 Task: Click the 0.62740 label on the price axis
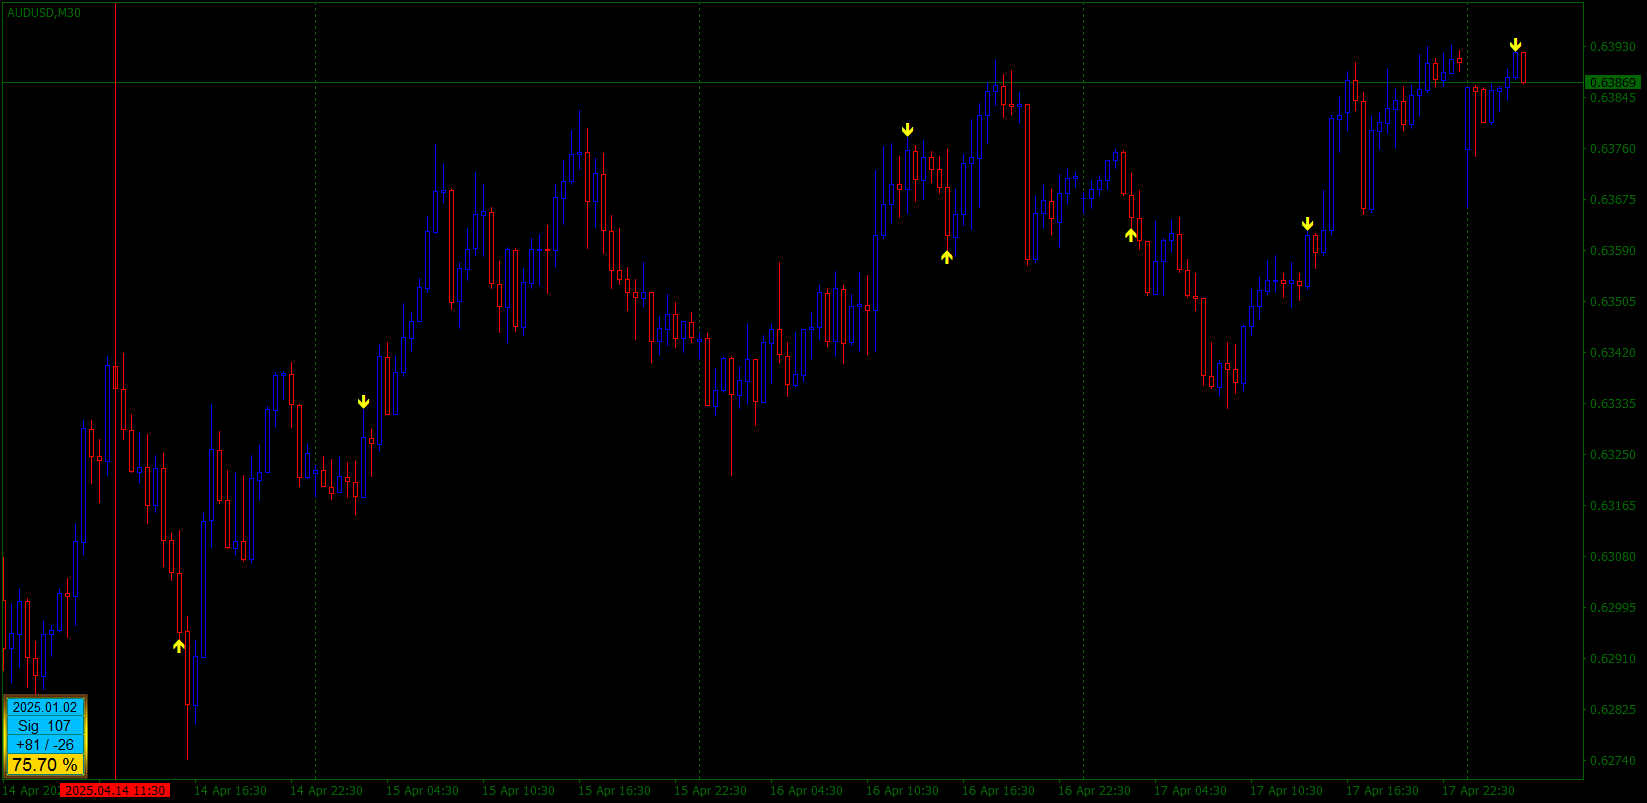(1613, 761)
